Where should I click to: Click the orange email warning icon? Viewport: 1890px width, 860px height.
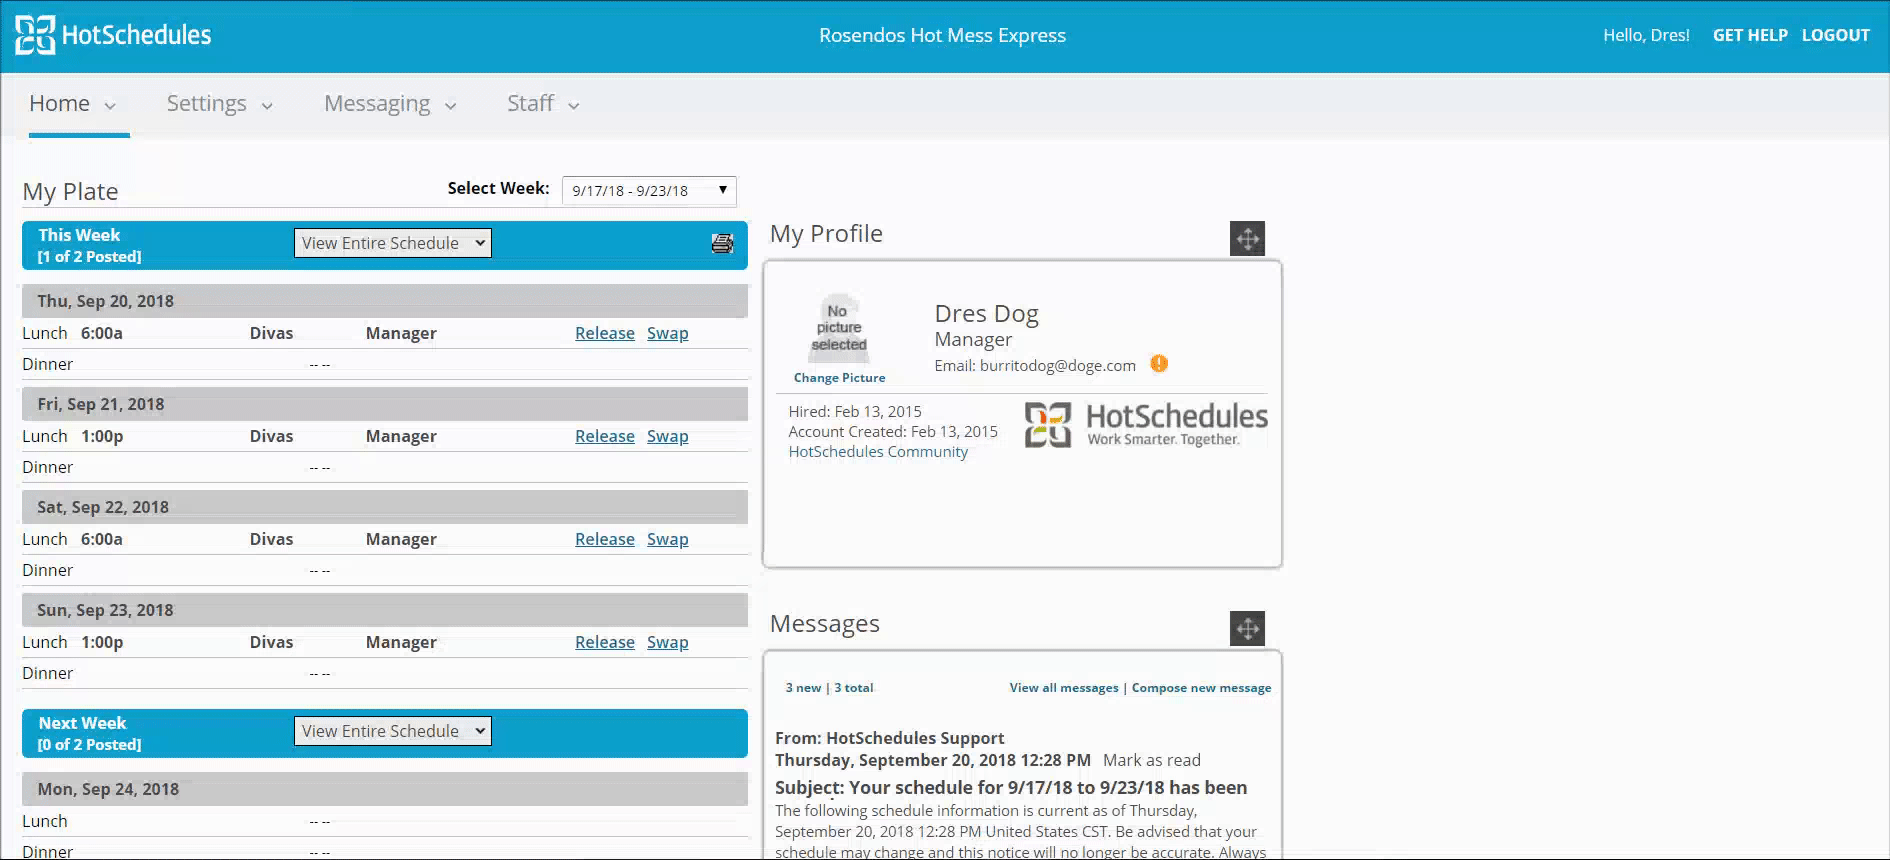tap(1159, 364)
